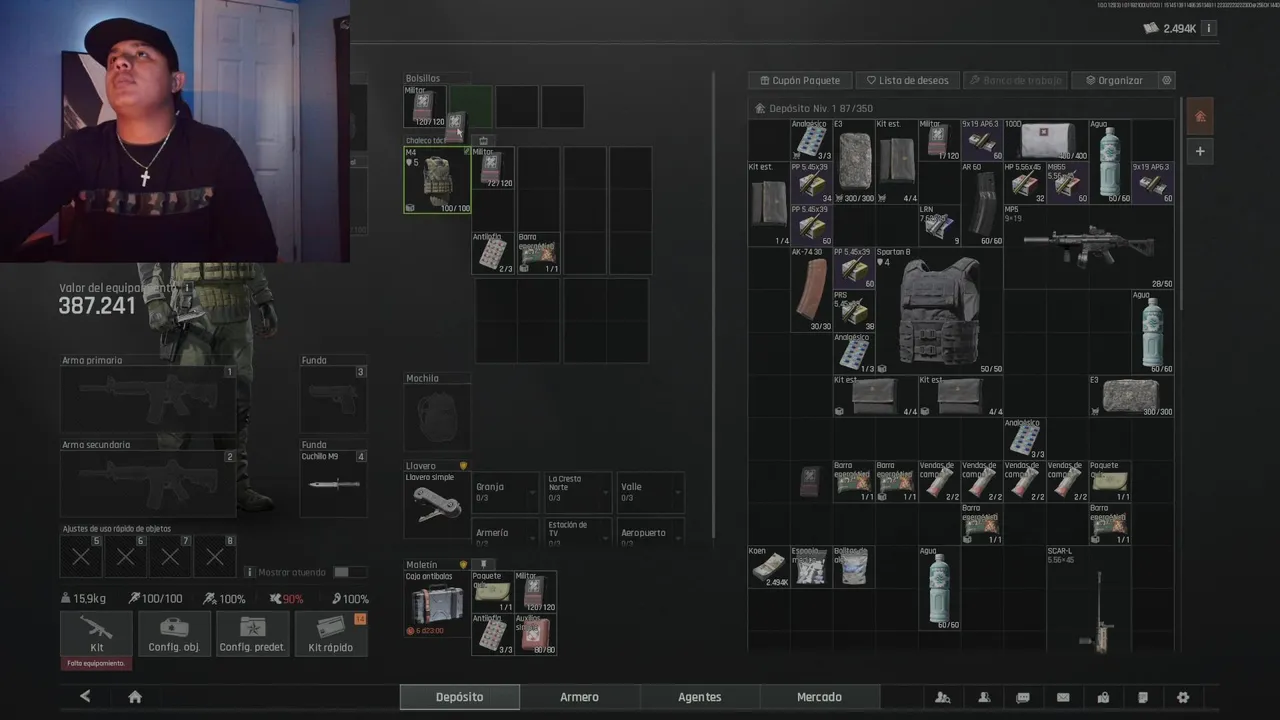Click the Organizar button
Viewport: 1280px width, 720px height.
[1113, 80]
